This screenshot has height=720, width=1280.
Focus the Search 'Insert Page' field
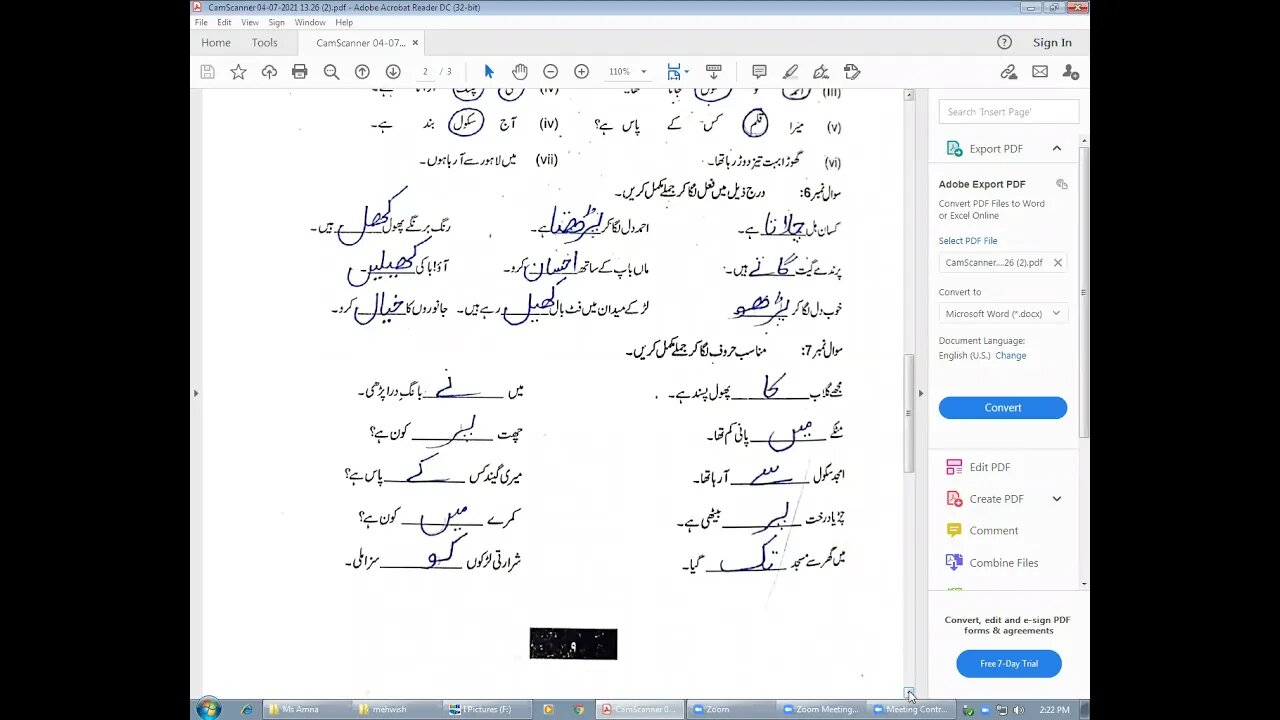(1009, 112)
